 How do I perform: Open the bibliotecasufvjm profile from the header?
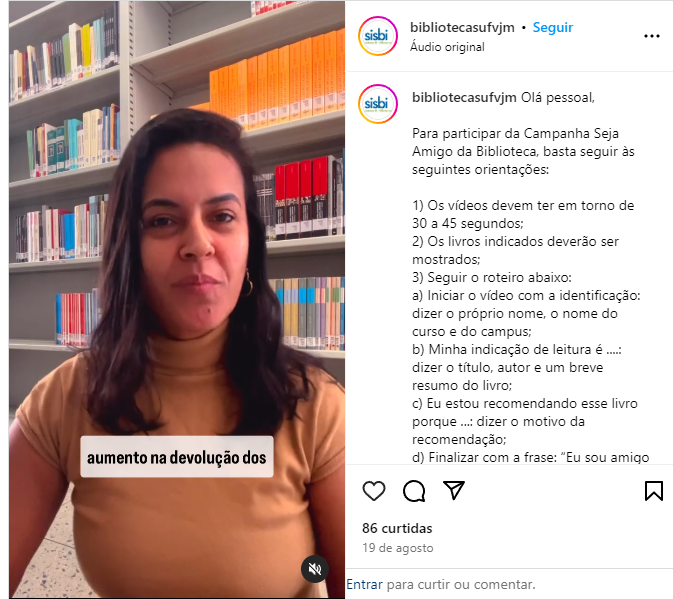point(462,27)
